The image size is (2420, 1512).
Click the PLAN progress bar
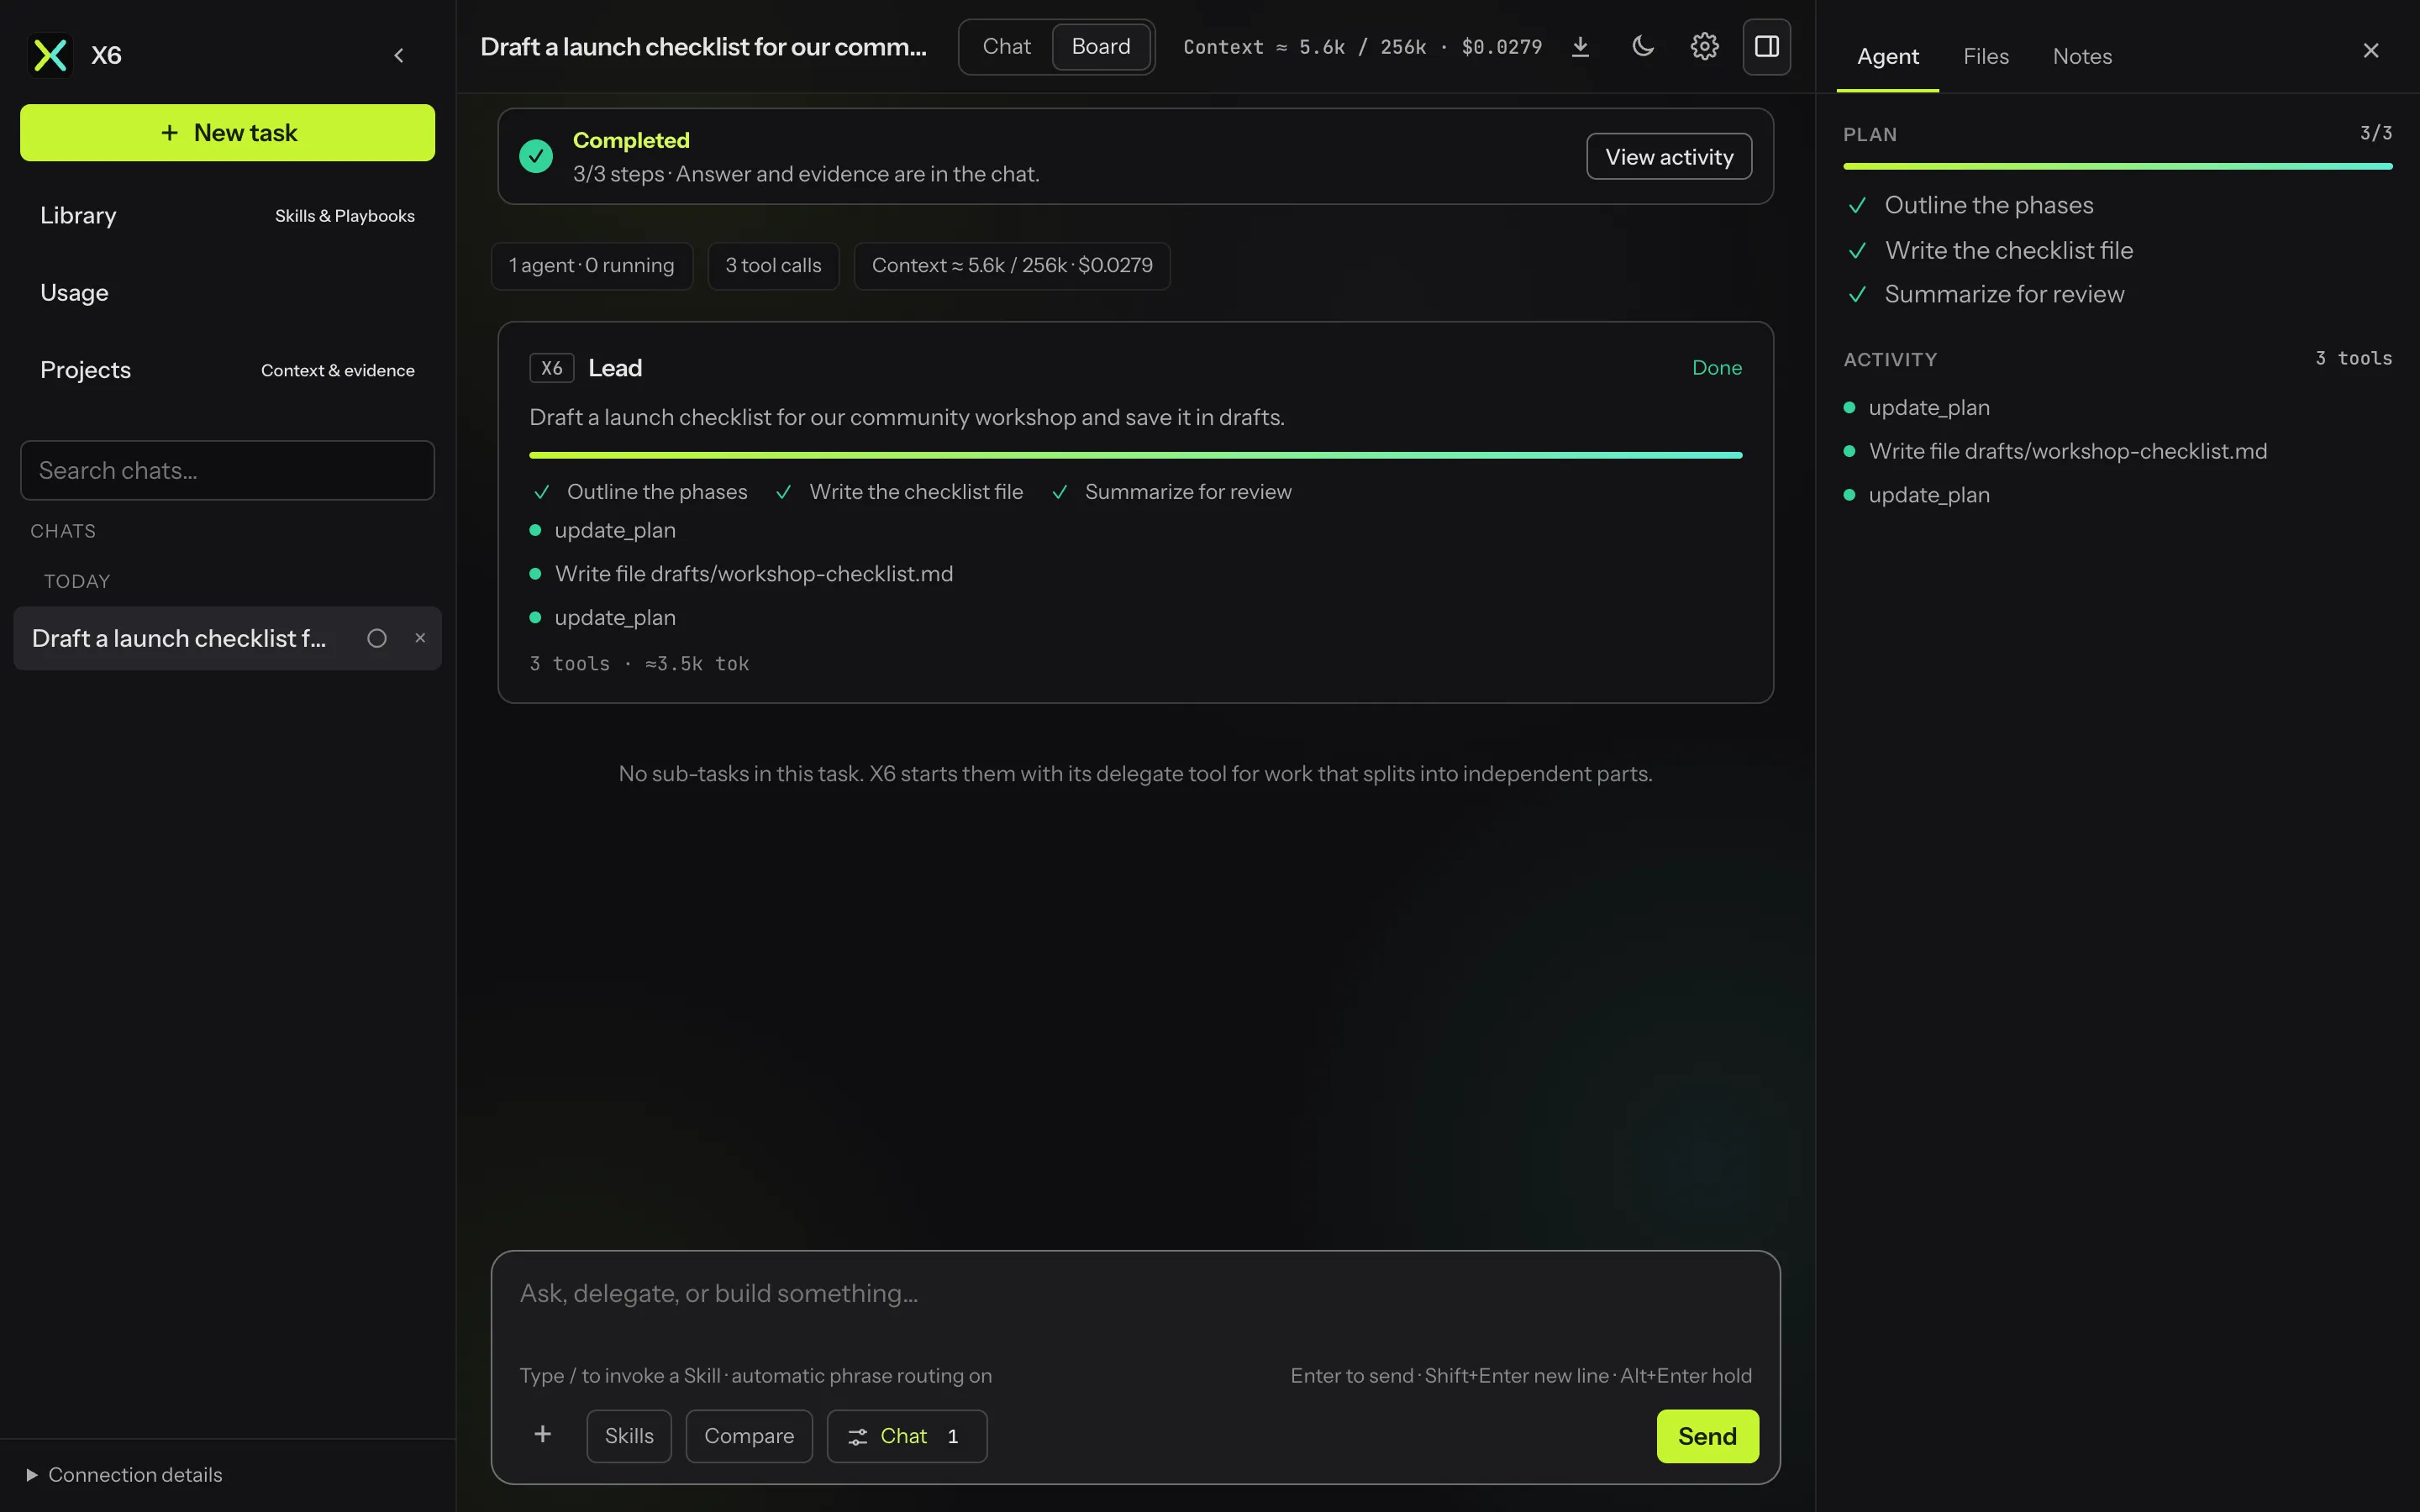point(2117,166)
